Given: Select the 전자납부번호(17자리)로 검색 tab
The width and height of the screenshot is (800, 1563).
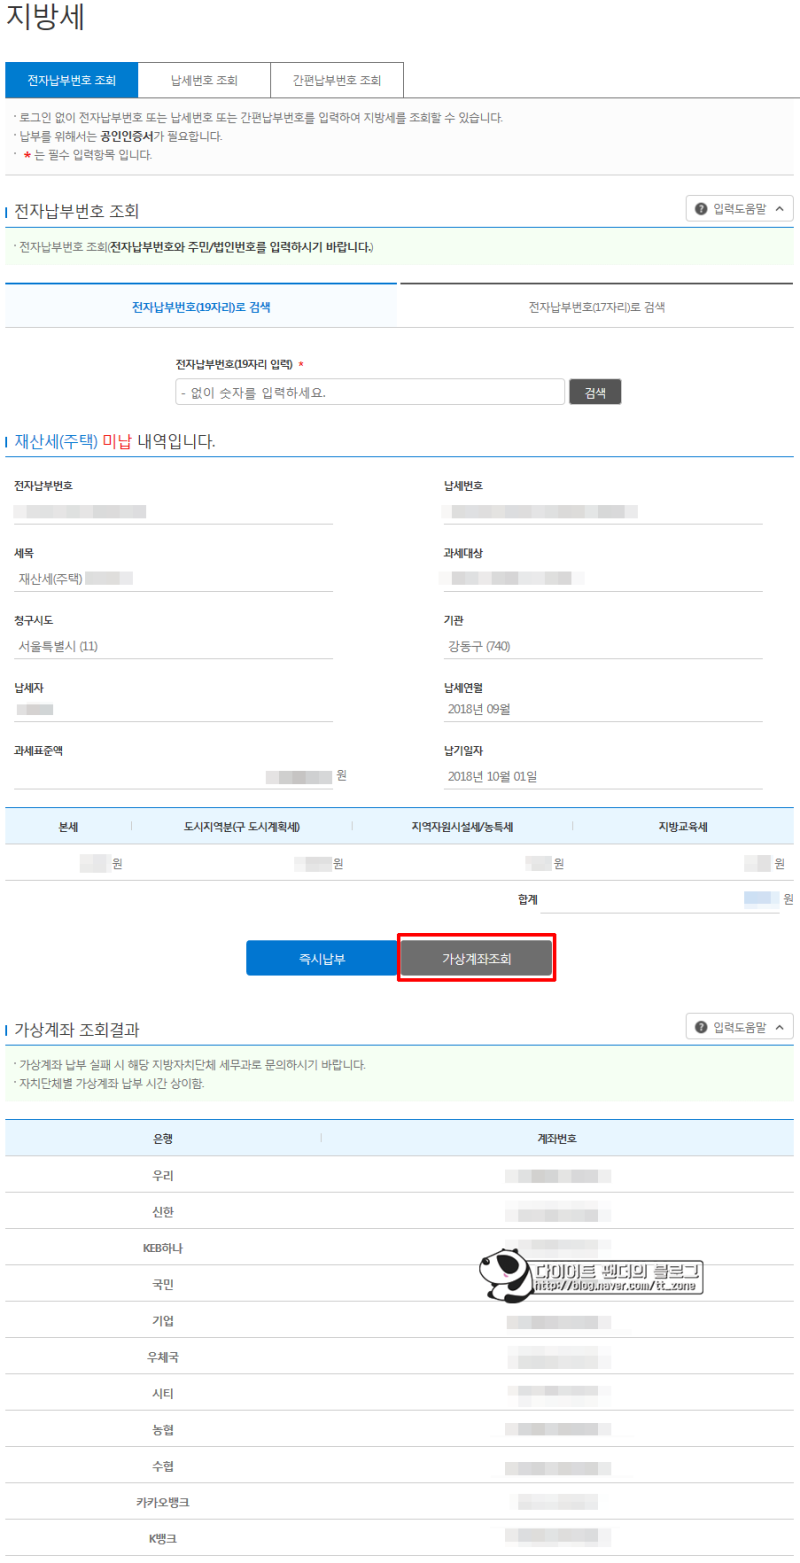Looking at the screenshot, I should 598,307.
